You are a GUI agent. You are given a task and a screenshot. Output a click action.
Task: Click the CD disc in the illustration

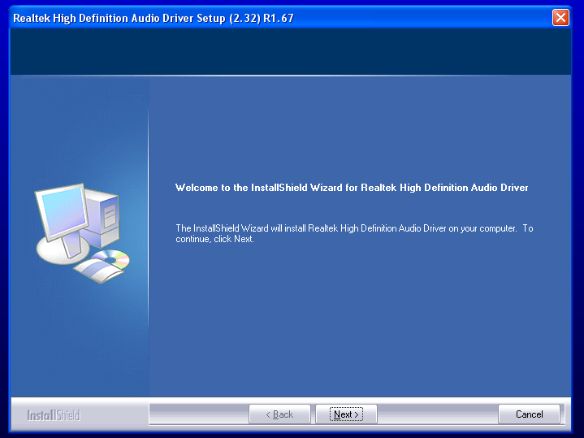[x=113, y=259]
